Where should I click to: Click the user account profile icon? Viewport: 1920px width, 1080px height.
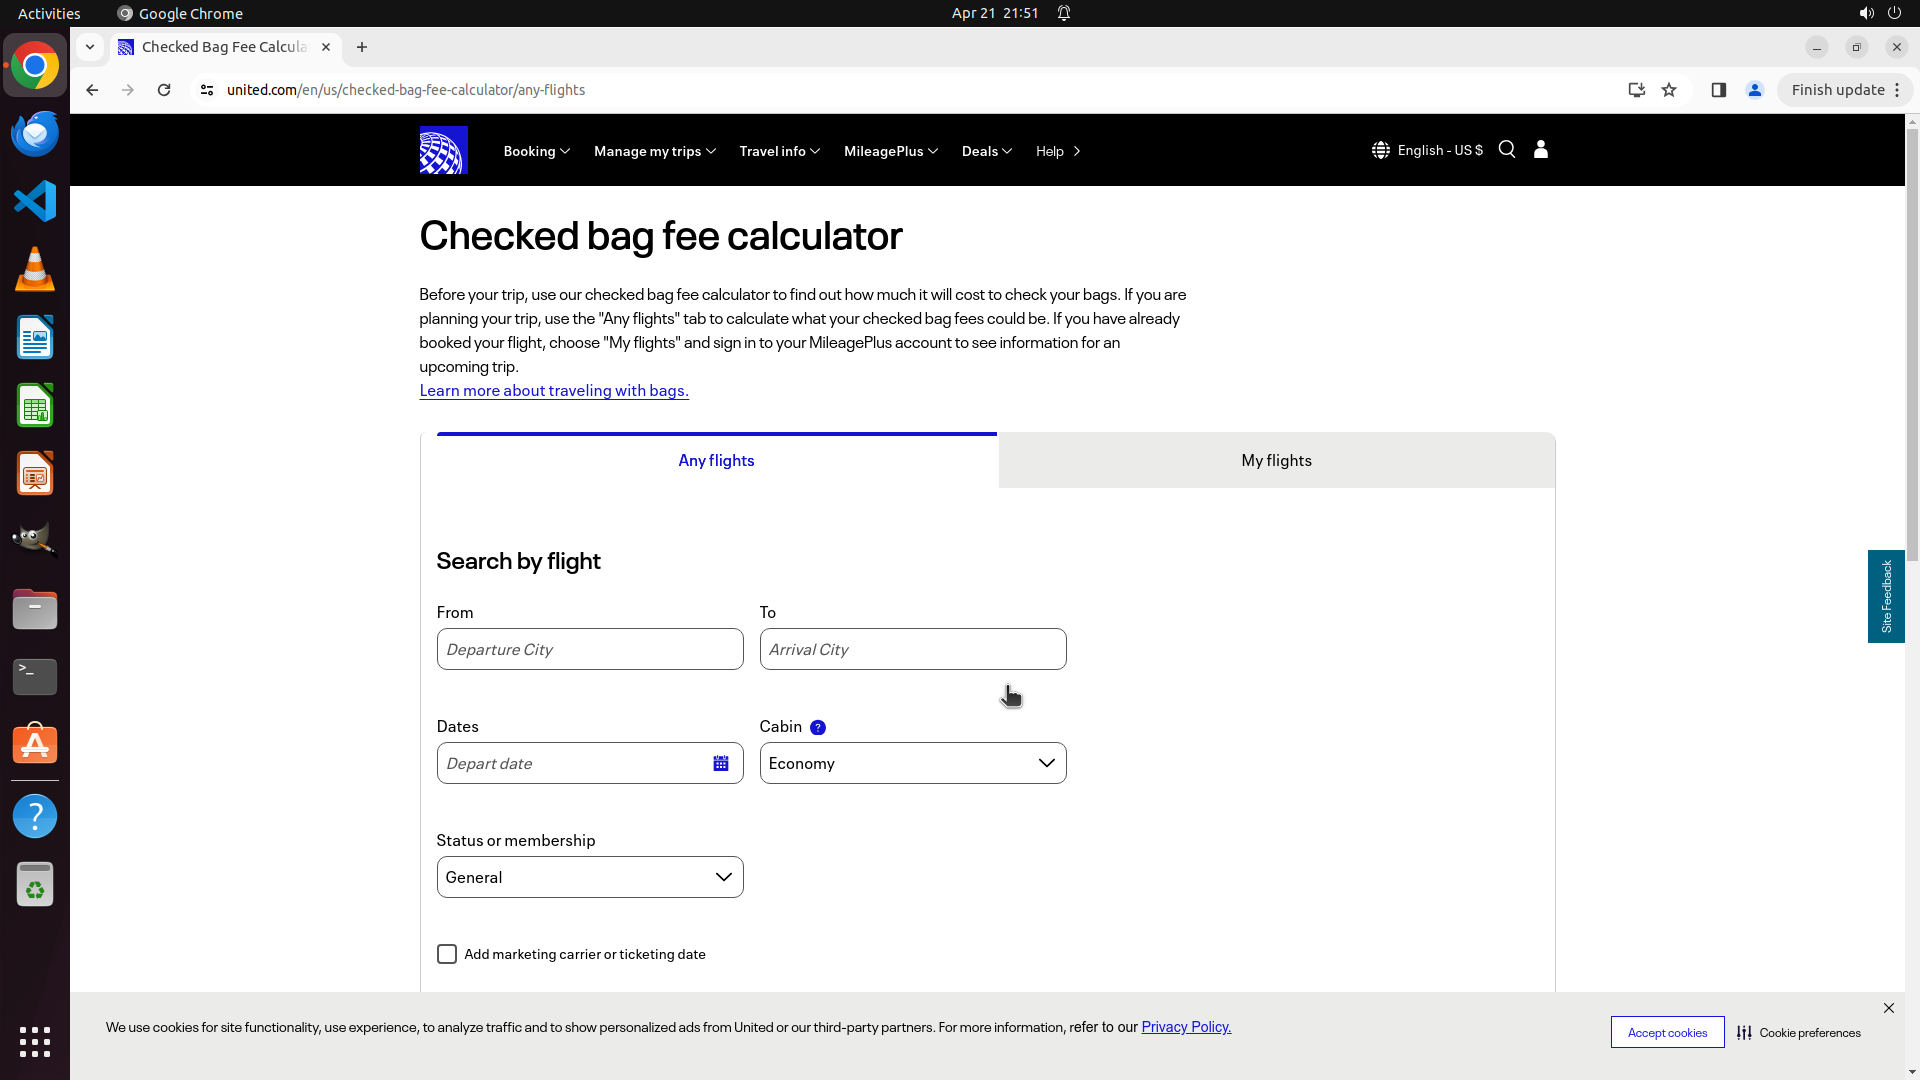[x=1541, y=149]
